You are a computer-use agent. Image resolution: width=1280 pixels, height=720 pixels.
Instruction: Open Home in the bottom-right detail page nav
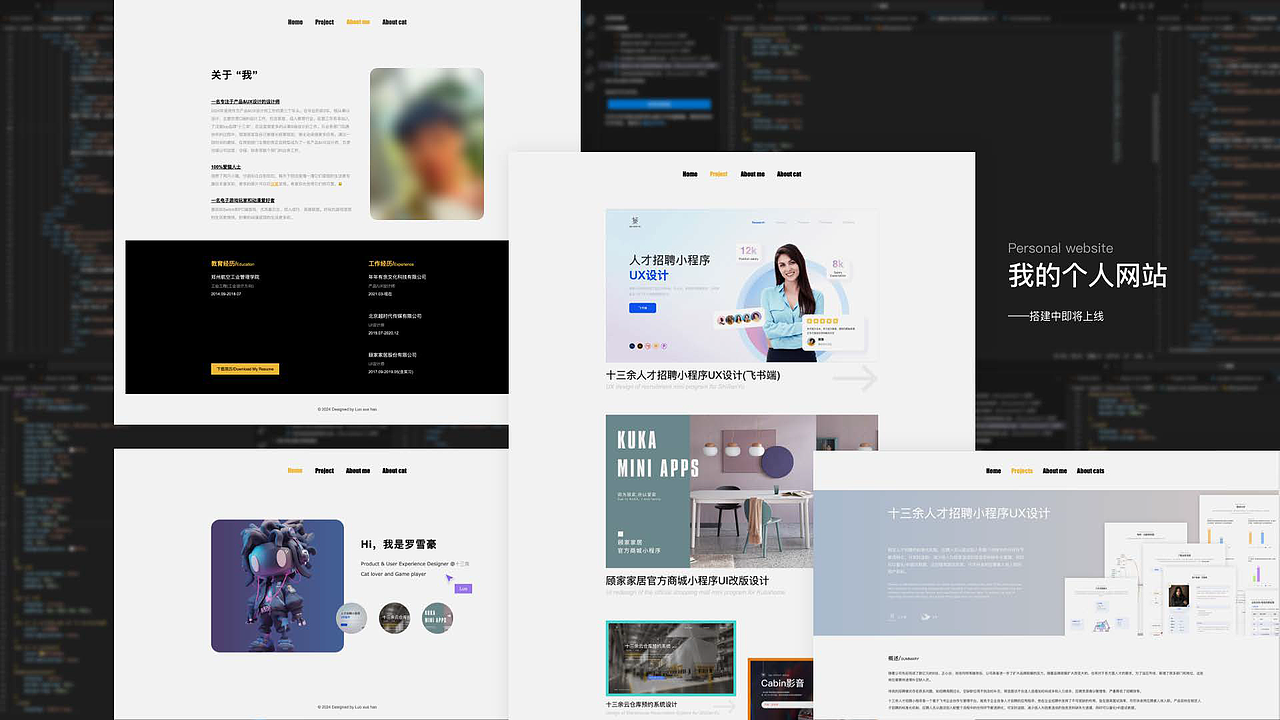(x=993, y=471)
